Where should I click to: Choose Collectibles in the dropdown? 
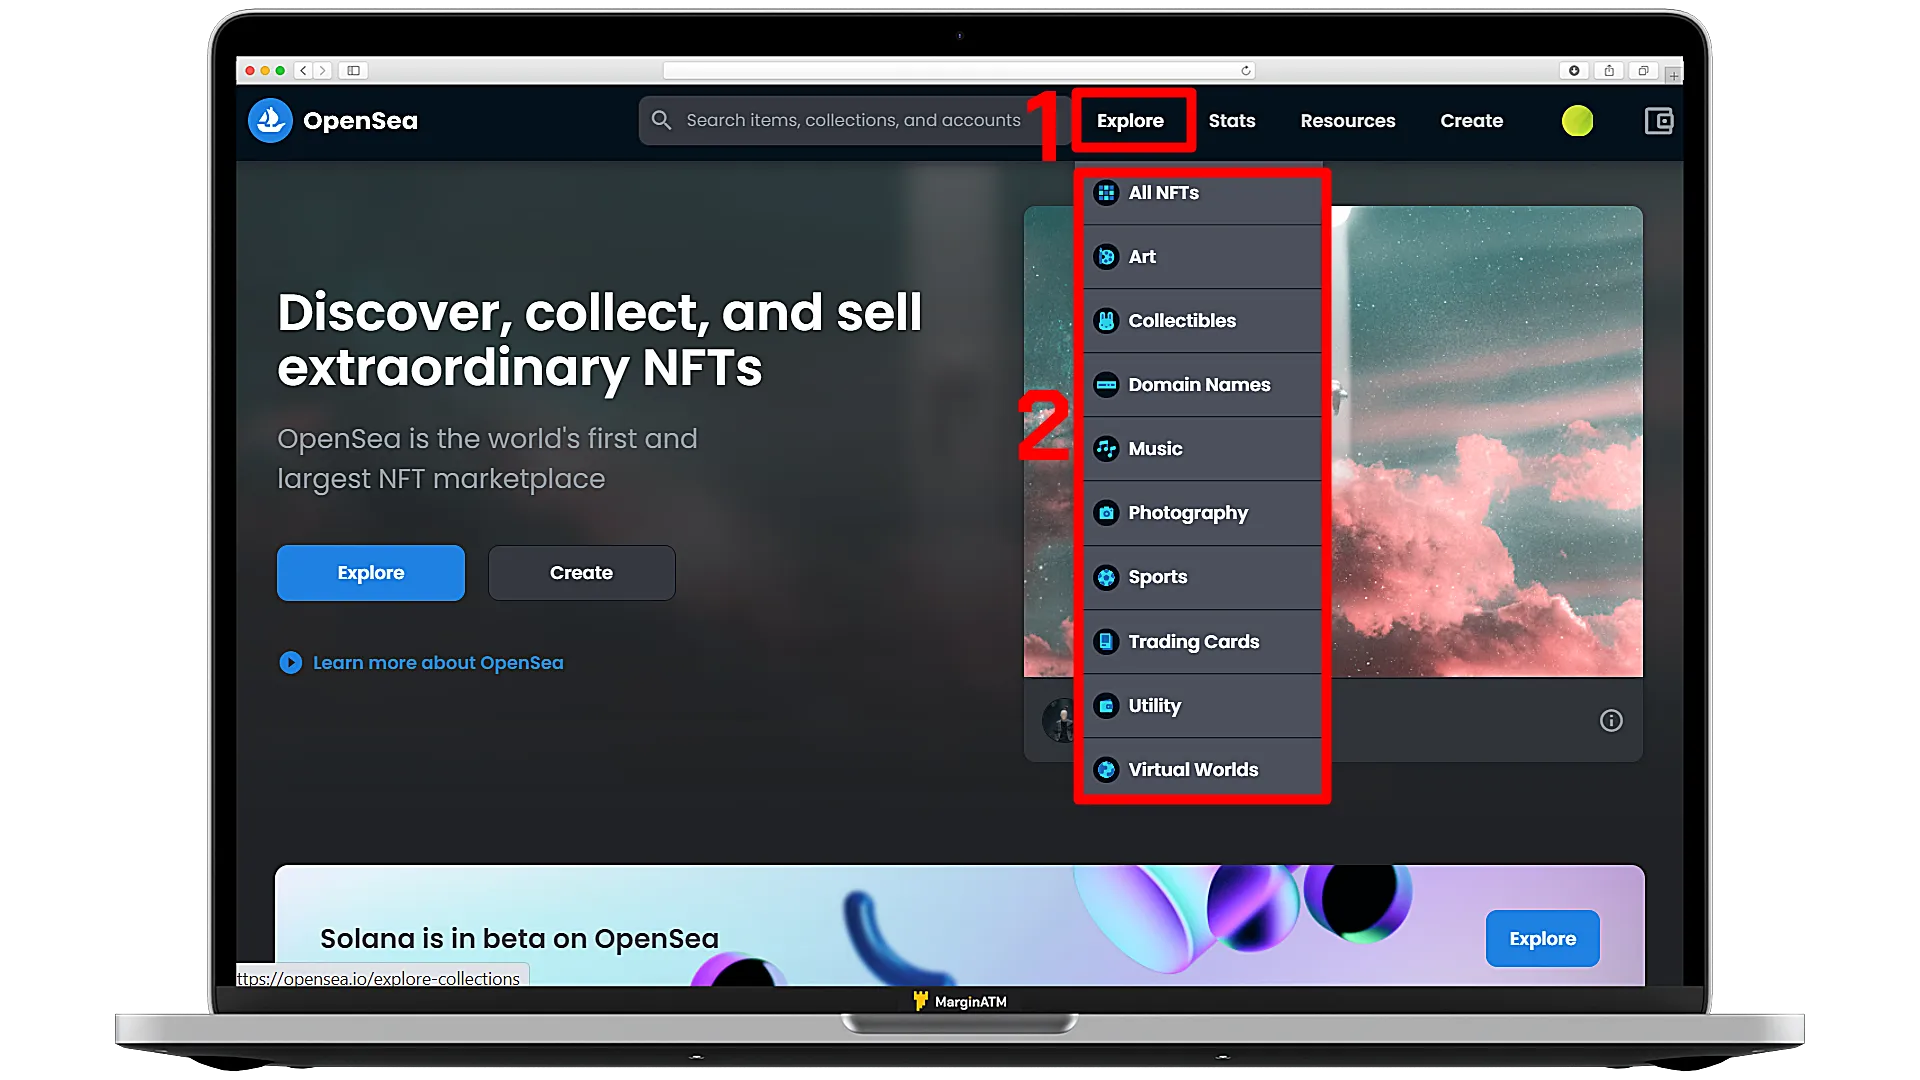(1203, 321)
